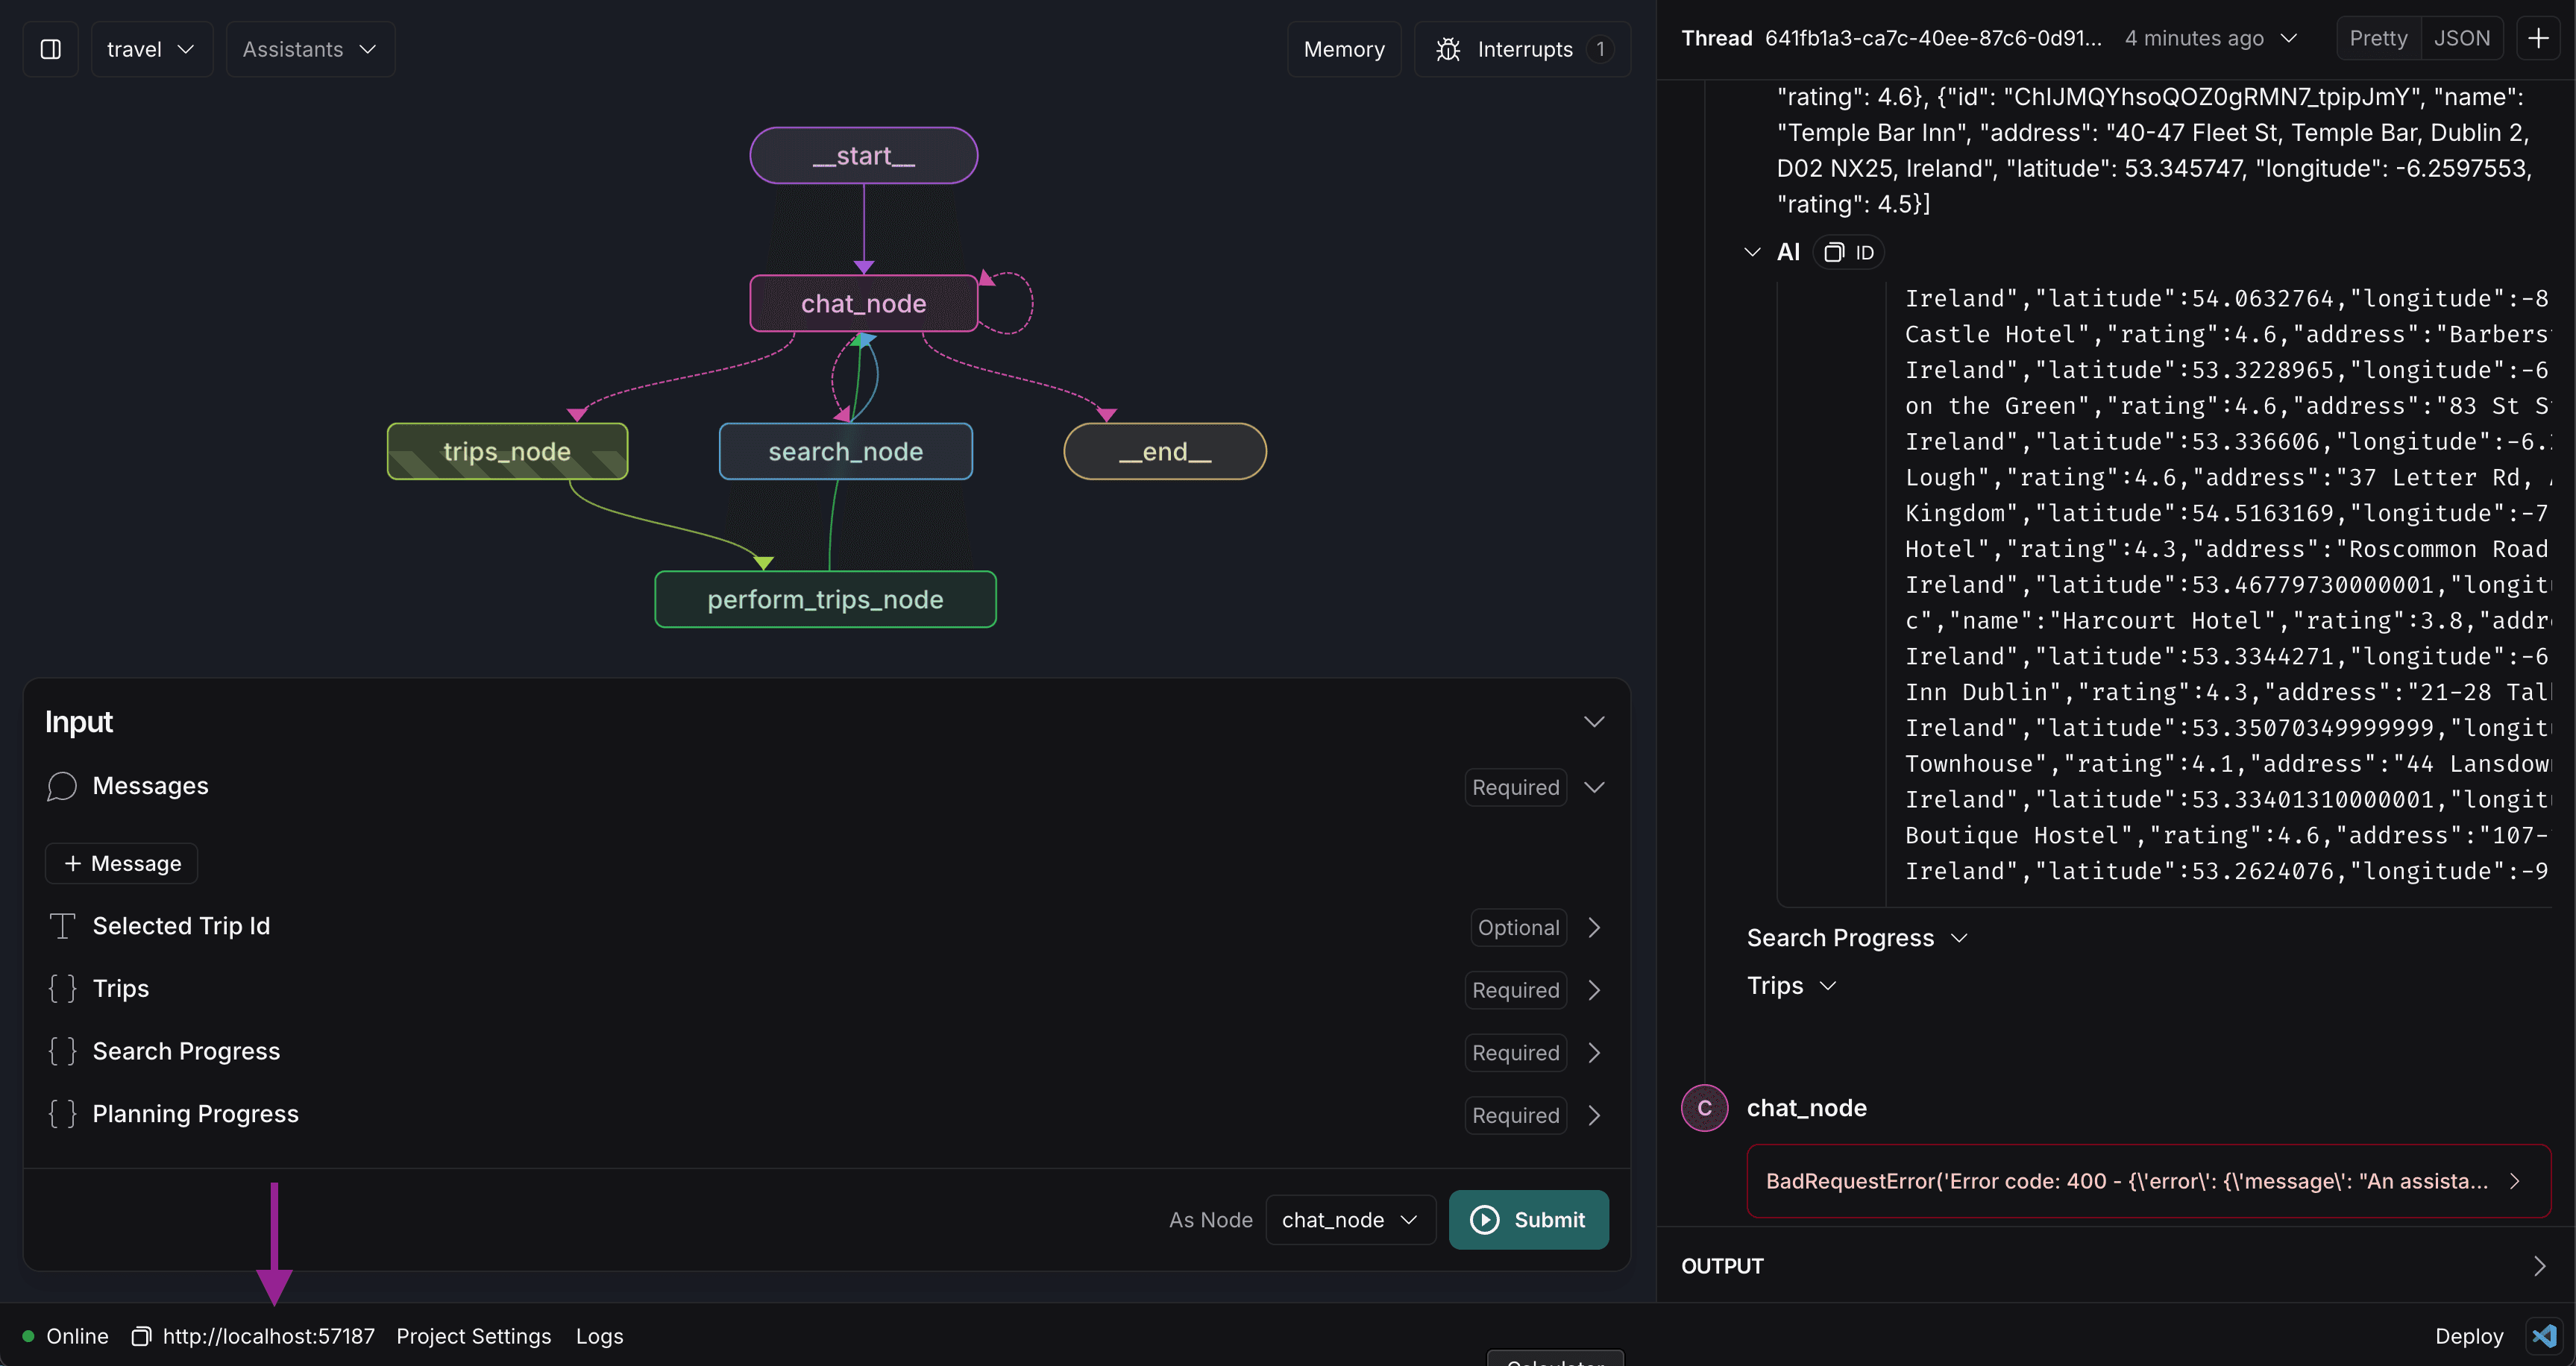Screen dimensions: 2576x1366
Task: Copy the localhost URL icon
Action: point(141,1336)
